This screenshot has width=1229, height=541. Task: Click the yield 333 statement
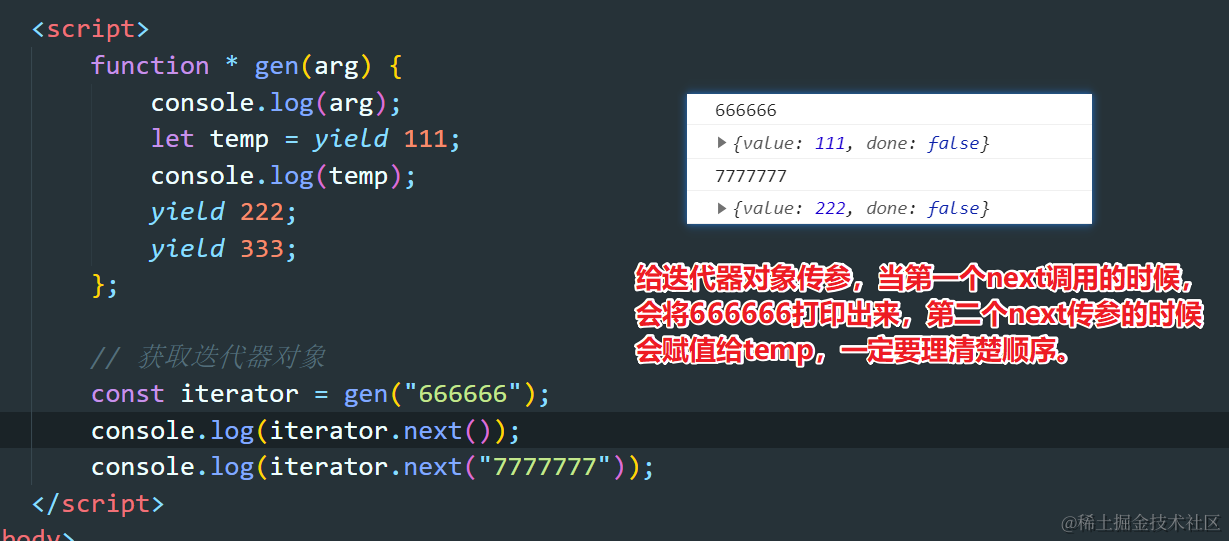coord(224,248)
